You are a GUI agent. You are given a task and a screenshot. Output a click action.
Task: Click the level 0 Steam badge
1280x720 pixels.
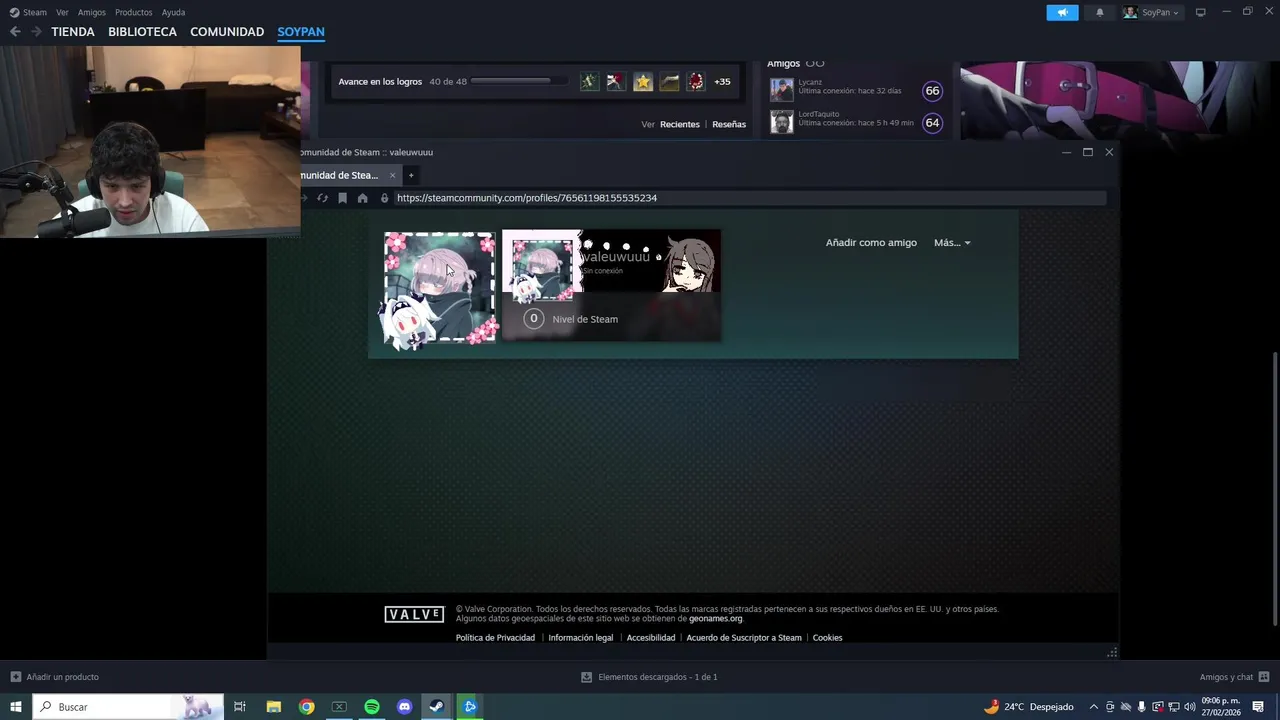(x=533, y=318)
